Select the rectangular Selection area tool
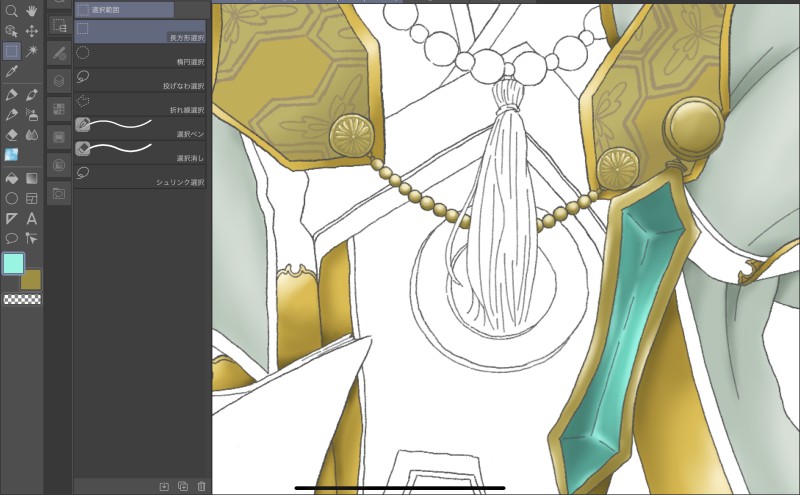This screenshot has height=495, width=800. tap(11, 51)
